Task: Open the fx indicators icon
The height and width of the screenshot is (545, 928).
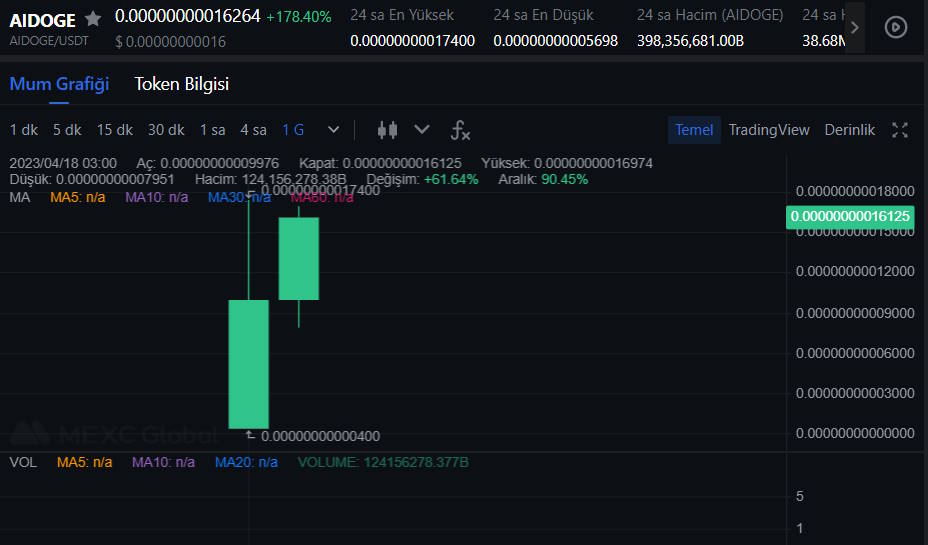Action: (x=460, y=130)
